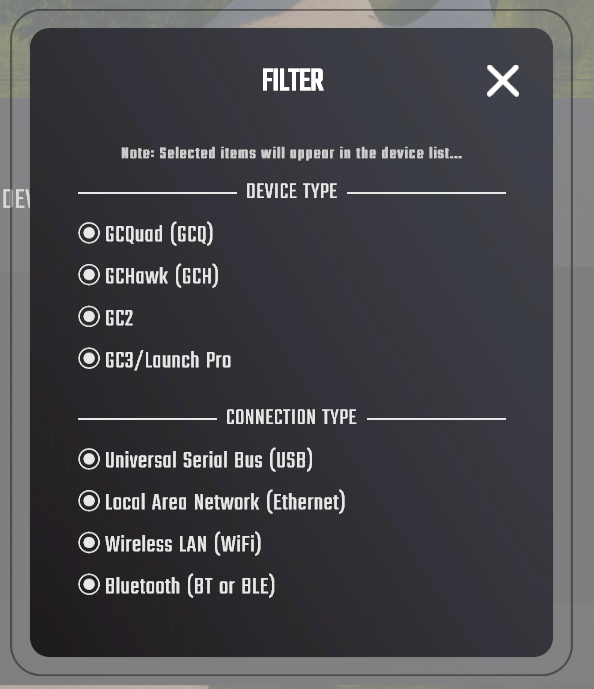
Task: Close the Filter dialog with the X
Action: coord(503,81)
